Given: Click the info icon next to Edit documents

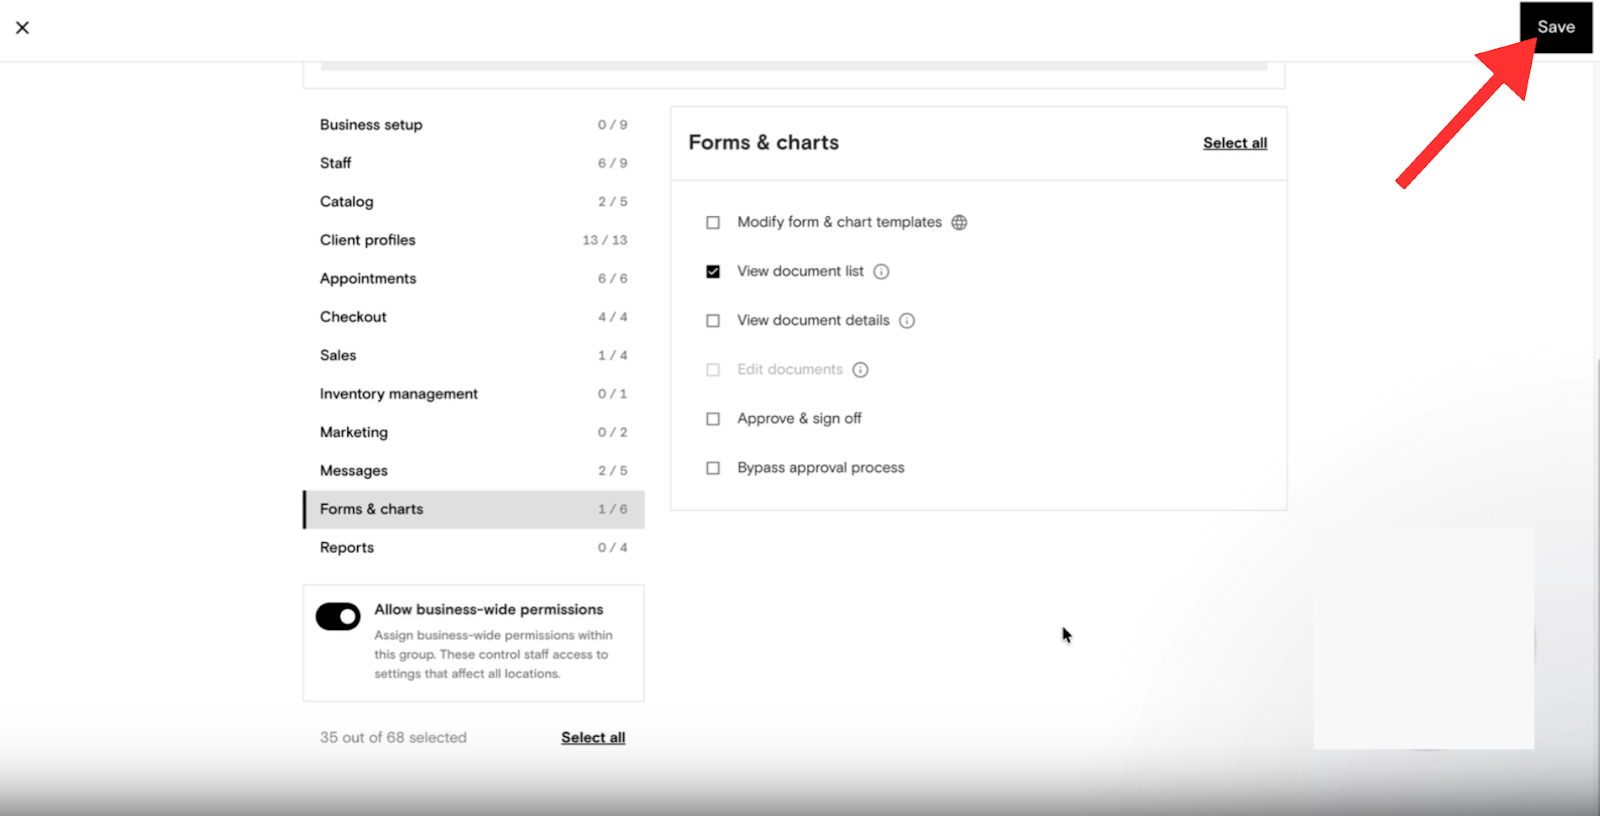Looking at the screenshot, I should tap(860, 369).
